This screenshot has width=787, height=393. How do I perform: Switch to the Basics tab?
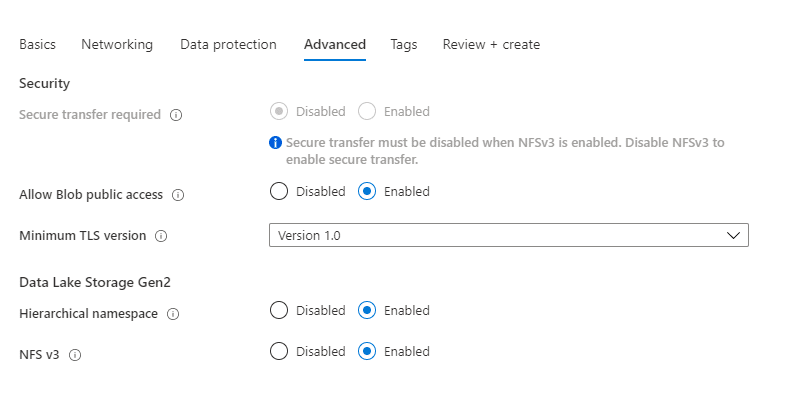pos(37,44)
